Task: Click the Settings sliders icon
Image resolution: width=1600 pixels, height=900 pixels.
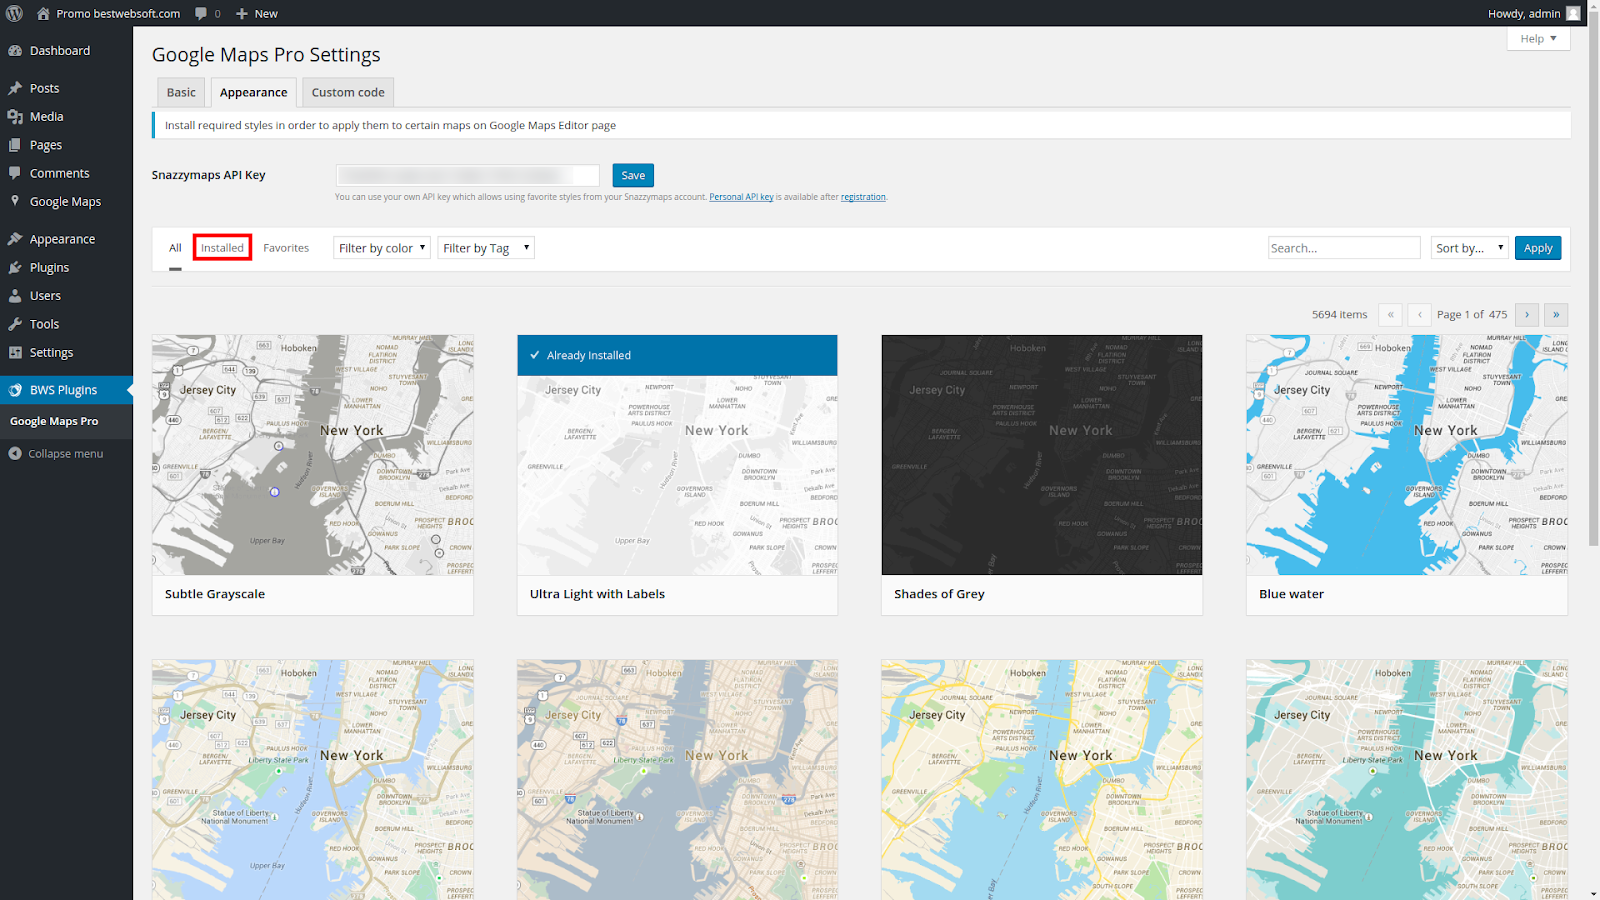Action: coord(15,352)
